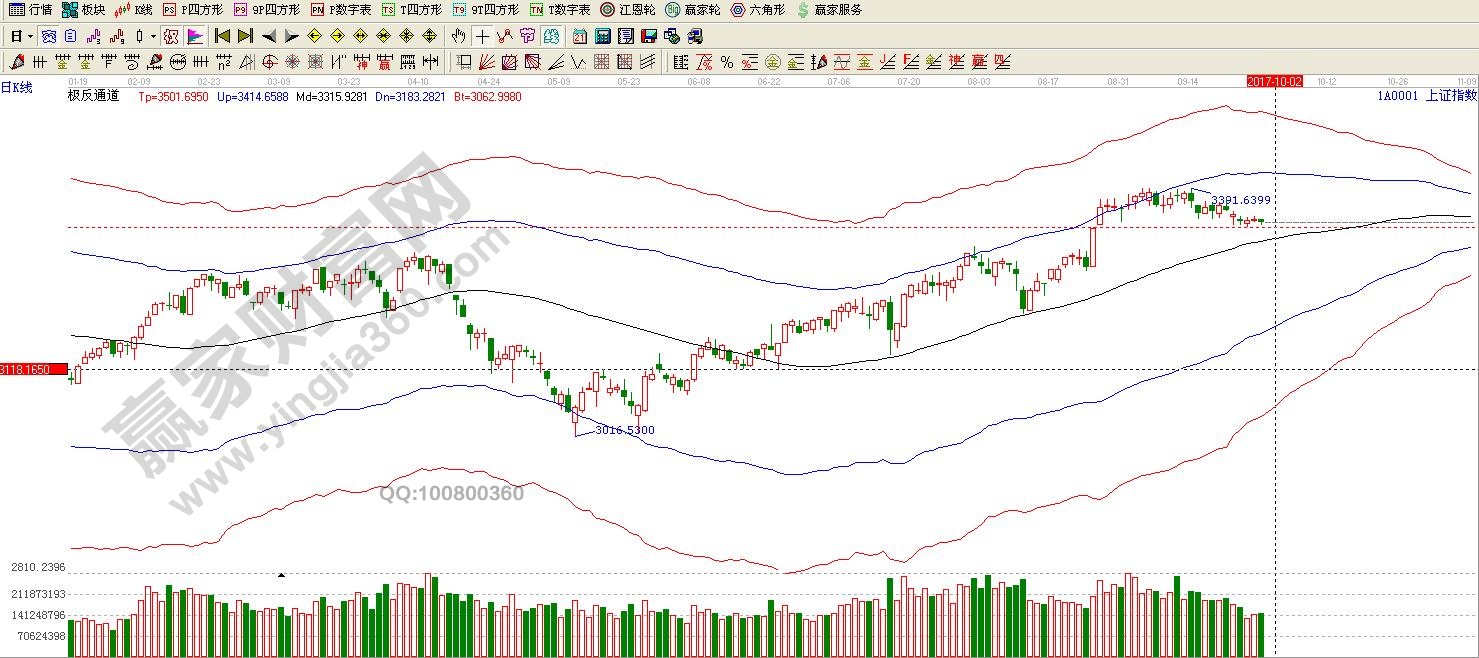Select the hand pan tool
This screenshot has width=1479, height=658.
(x=458, y=37)
